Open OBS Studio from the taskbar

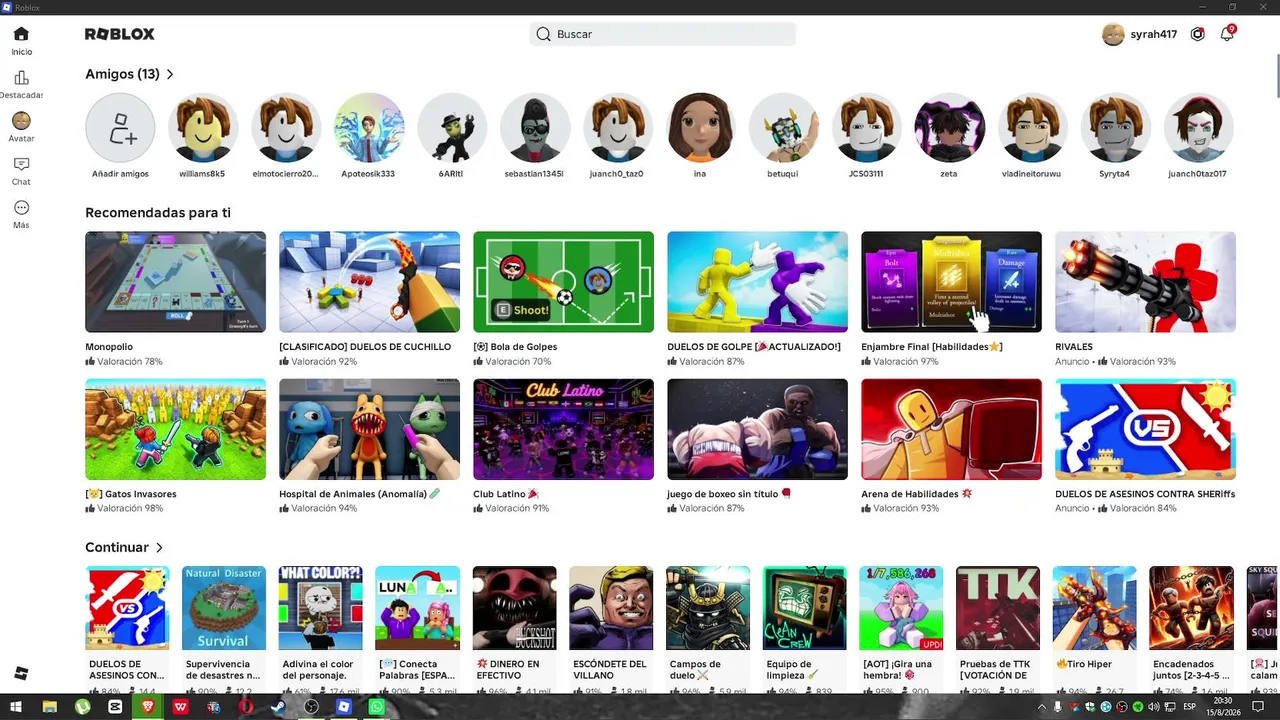[x=311, y=707]
